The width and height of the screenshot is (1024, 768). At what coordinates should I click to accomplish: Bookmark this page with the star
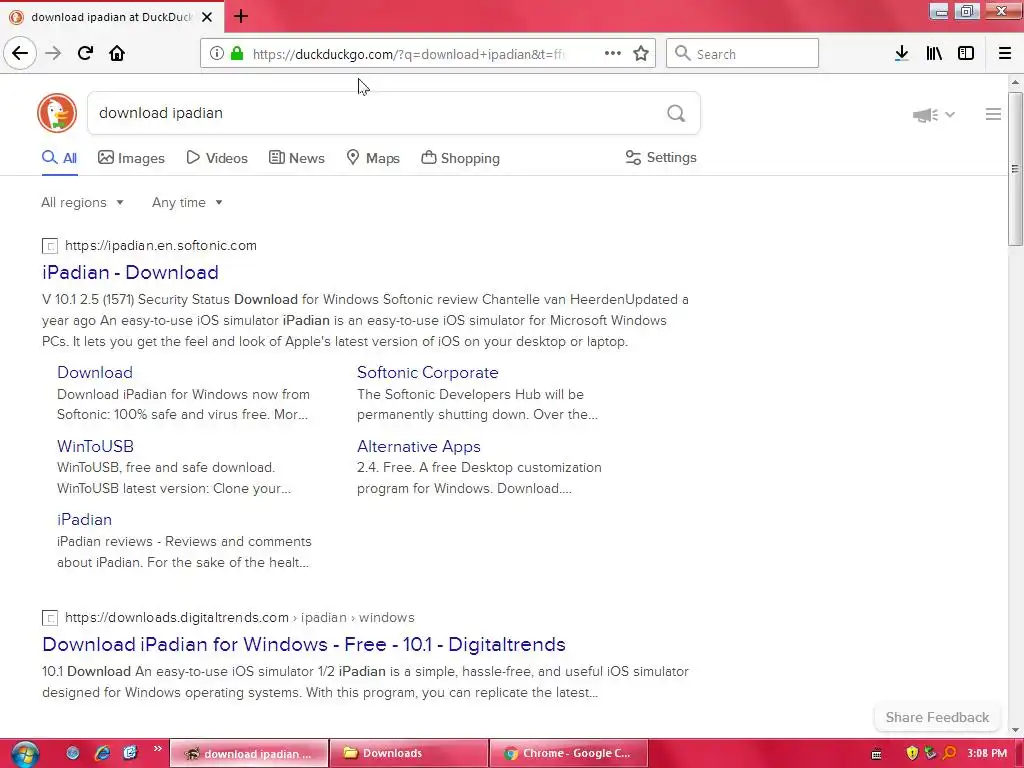coord(641,54)
